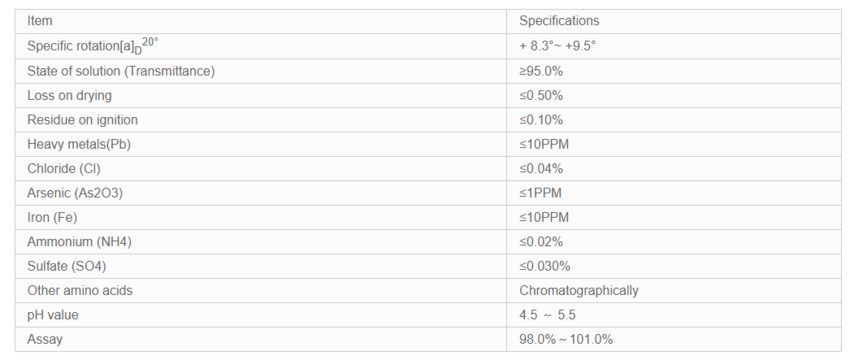The width and height of the screenshot is (859, 360).
Task: Click the ≤0.50% loss on drying value
Action: [x=541, y=96]
